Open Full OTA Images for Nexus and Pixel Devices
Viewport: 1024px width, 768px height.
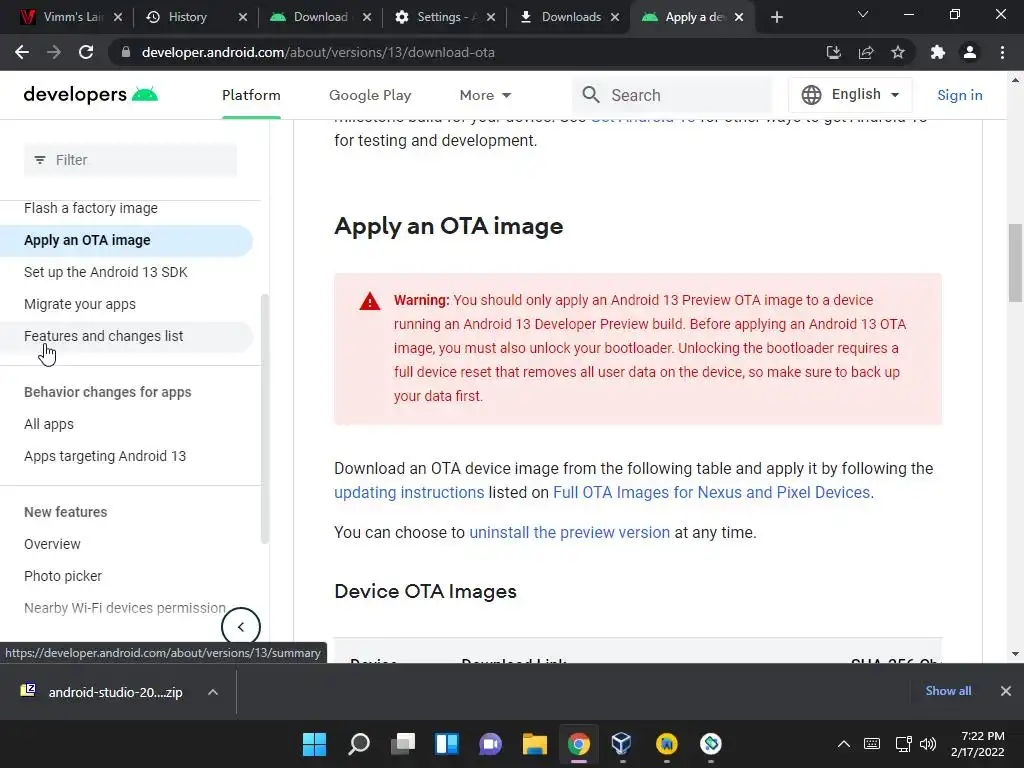tap(711, 492)
